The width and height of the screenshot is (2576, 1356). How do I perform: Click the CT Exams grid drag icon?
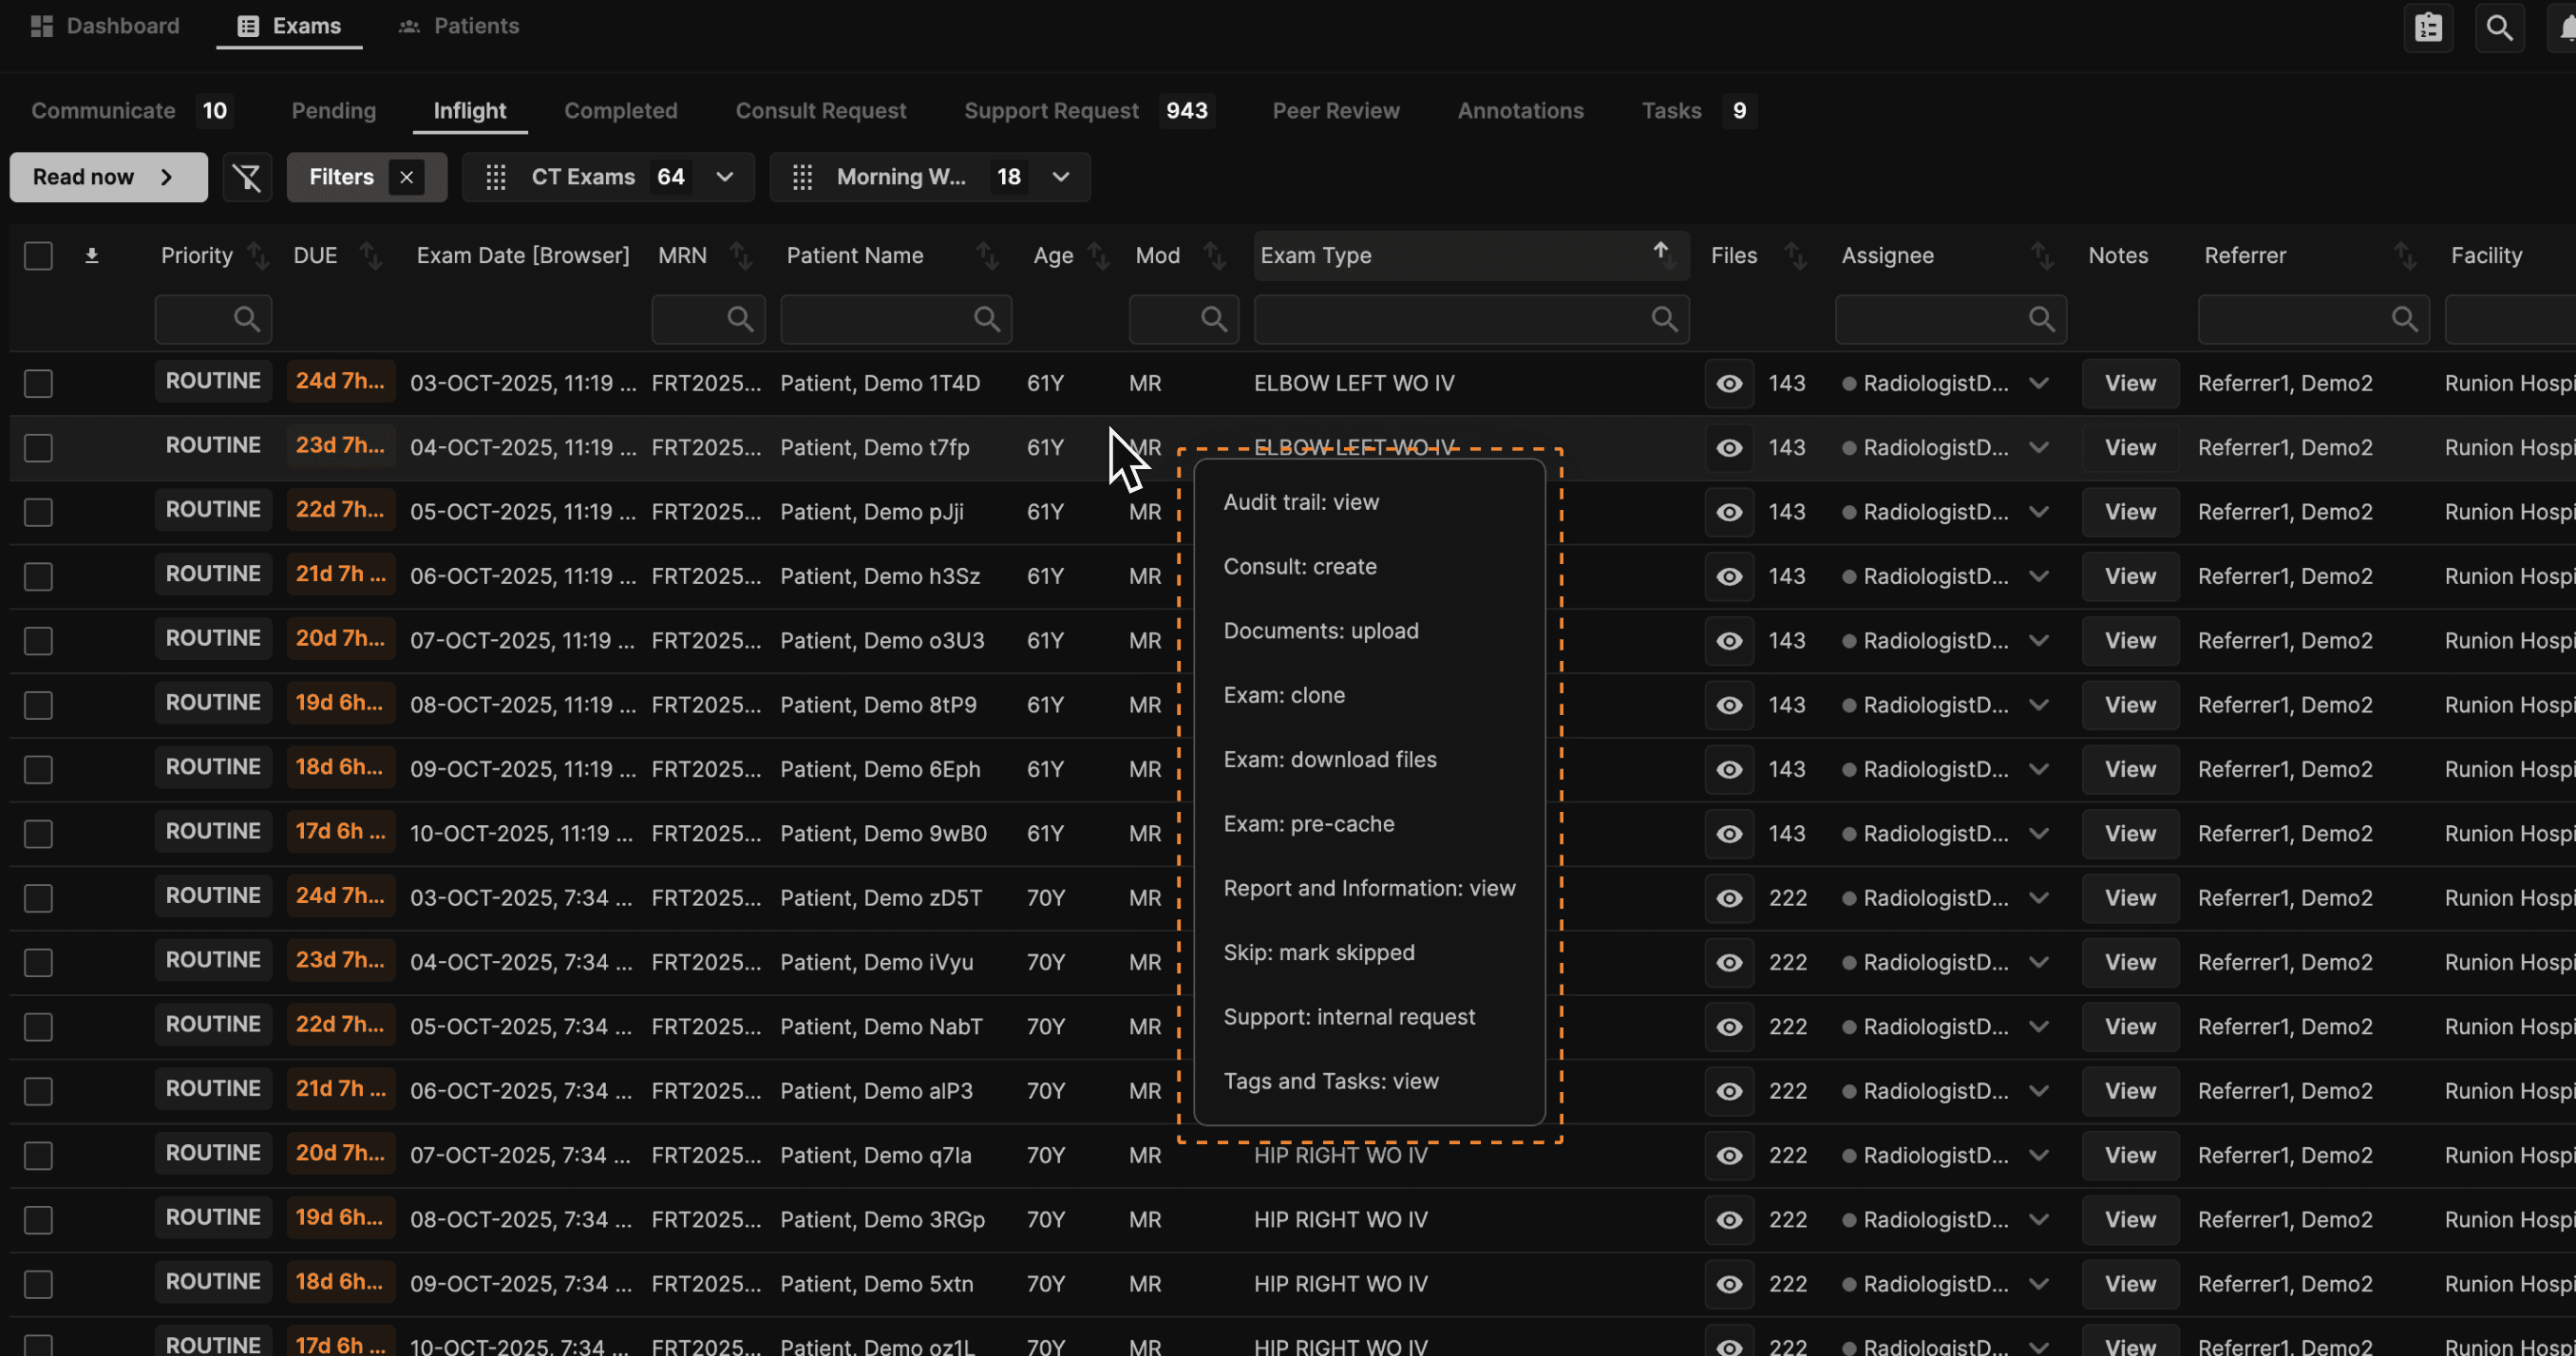(x=495, y=177)
